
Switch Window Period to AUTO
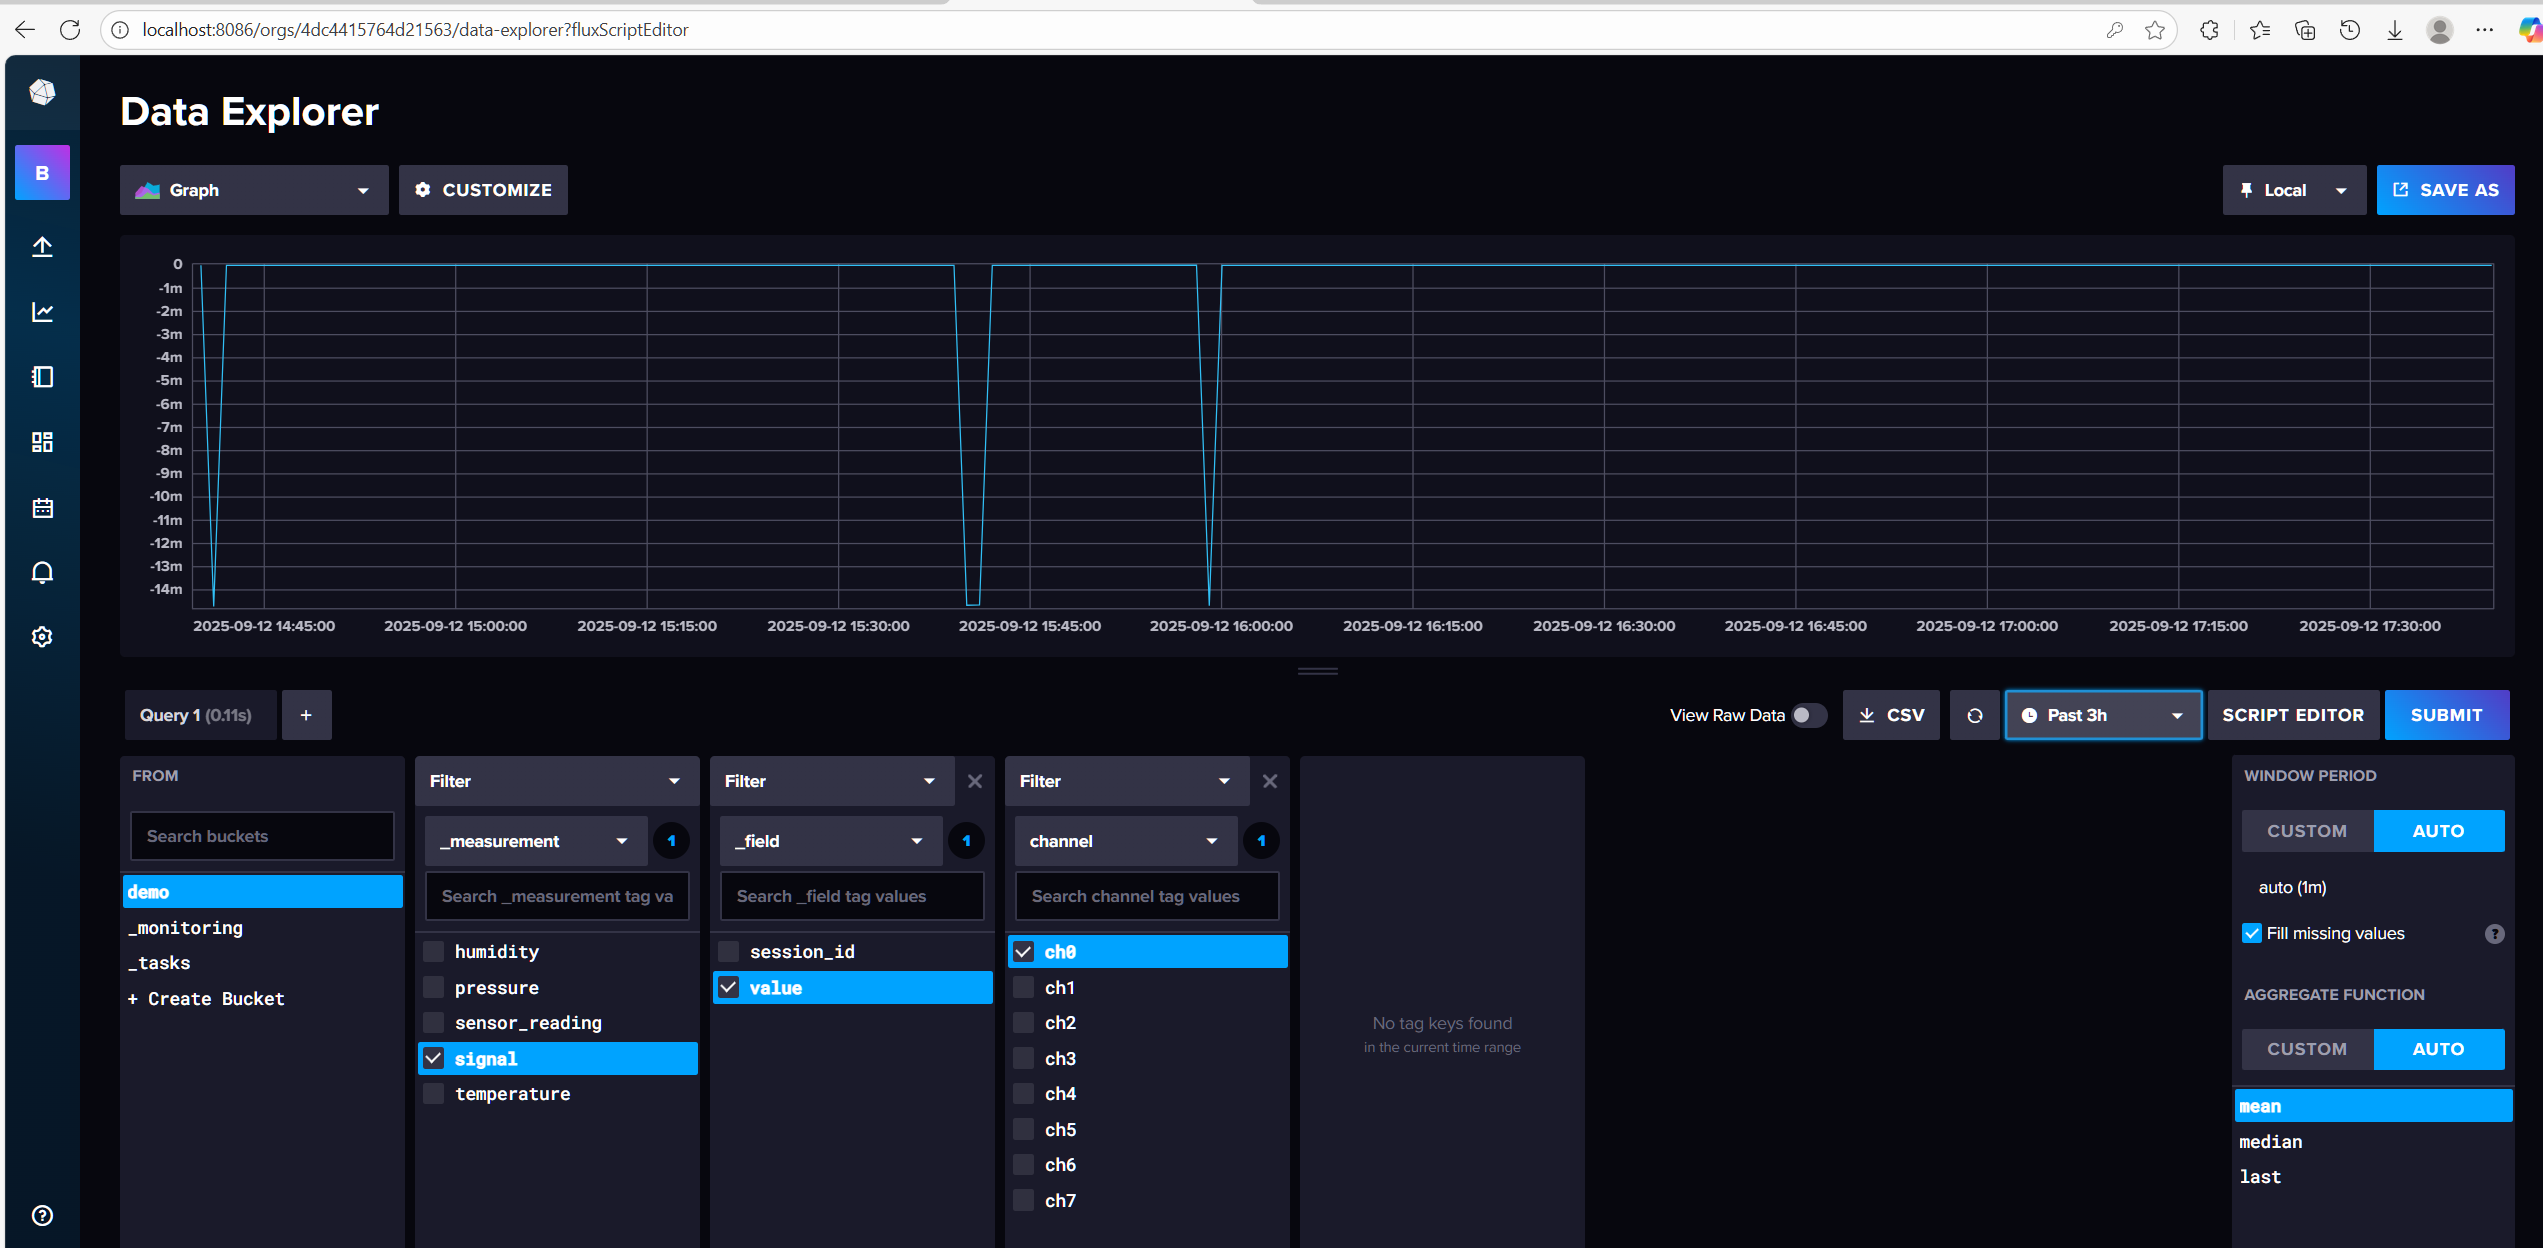click(2438, 831)
